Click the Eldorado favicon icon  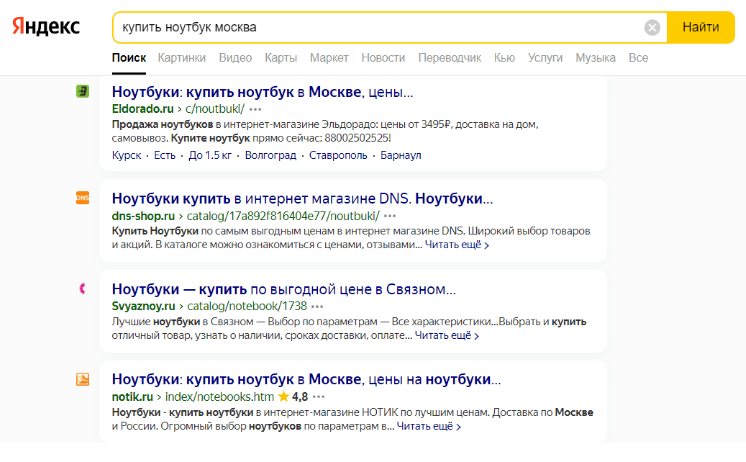coord(83,92)
